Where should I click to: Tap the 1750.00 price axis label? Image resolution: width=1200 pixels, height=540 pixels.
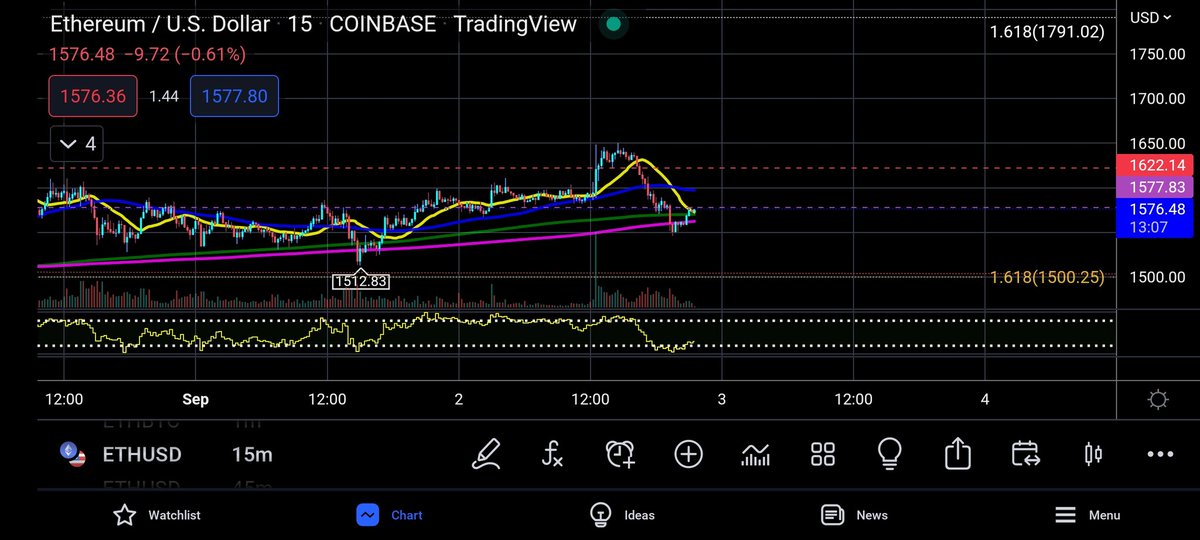[x=1158, y=54]
